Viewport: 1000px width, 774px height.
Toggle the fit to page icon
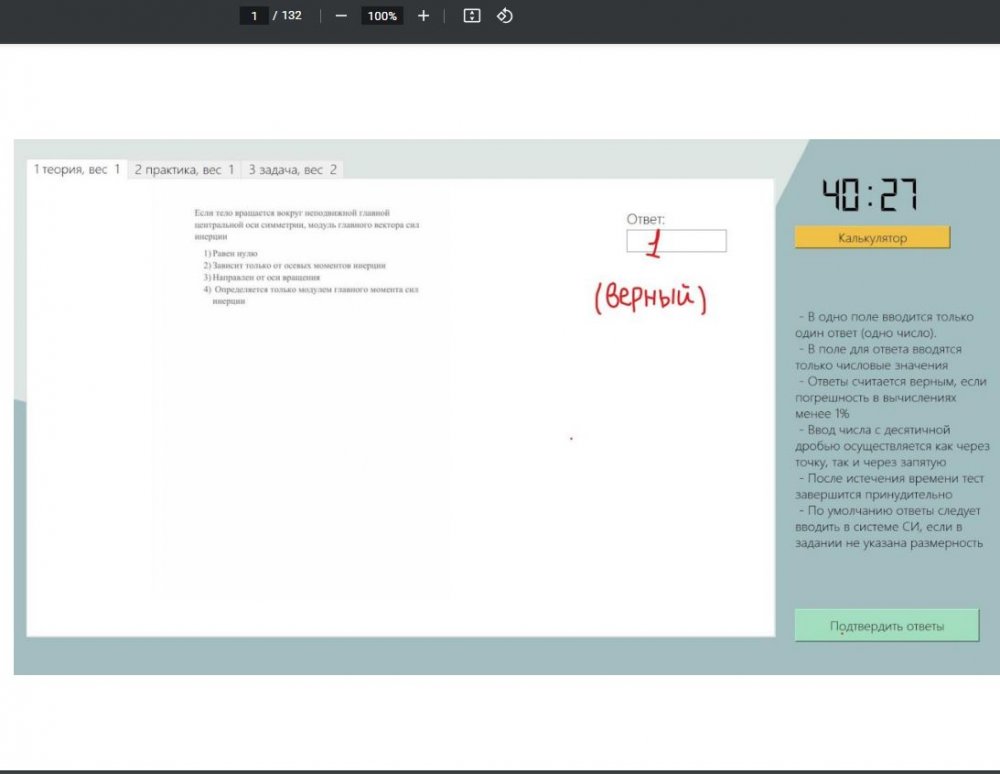pyautogui.click(x=472, y=16)
